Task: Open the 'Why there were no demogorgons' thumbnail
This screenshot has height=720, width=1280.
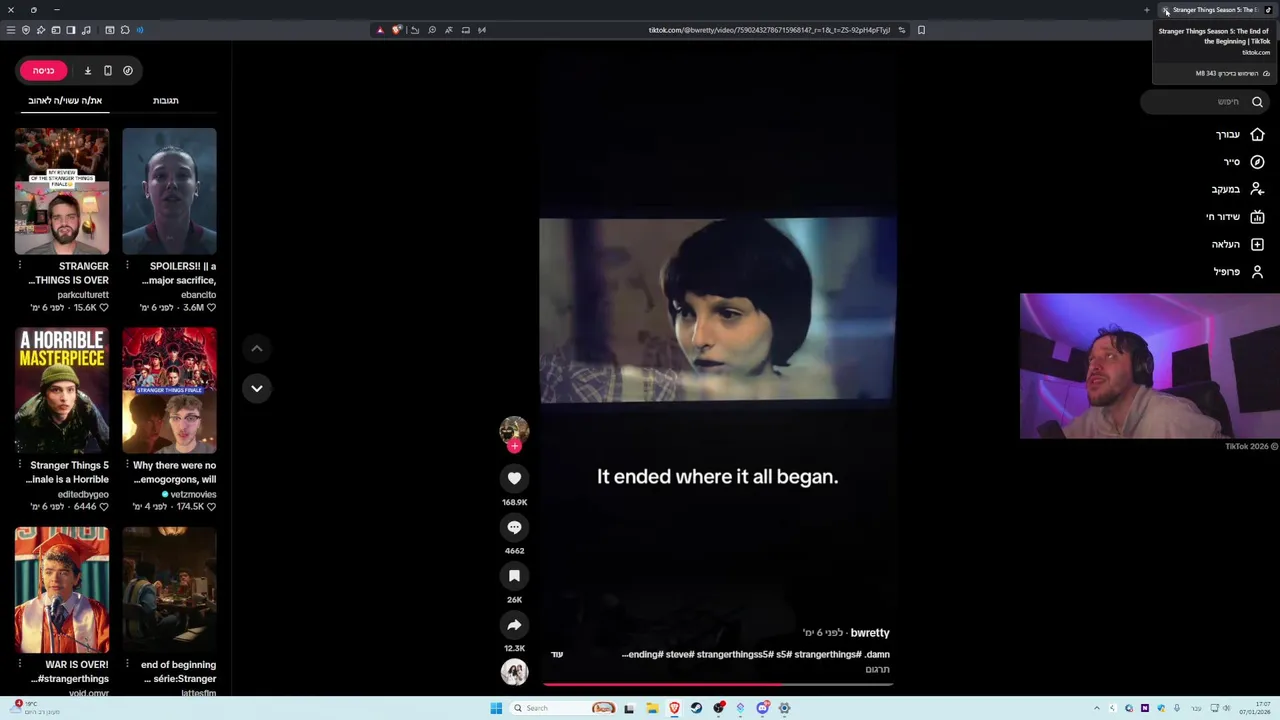Action: coord(169,390)
